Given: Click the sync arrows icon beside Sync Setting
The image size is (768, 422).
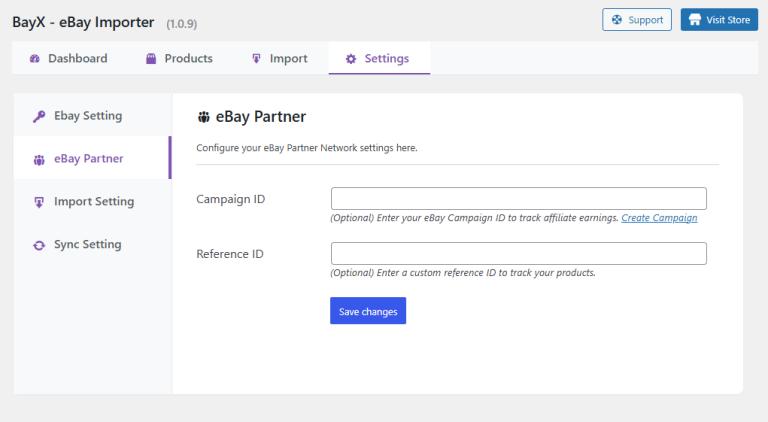Looking at the screenshot, I should click(39, 245).
